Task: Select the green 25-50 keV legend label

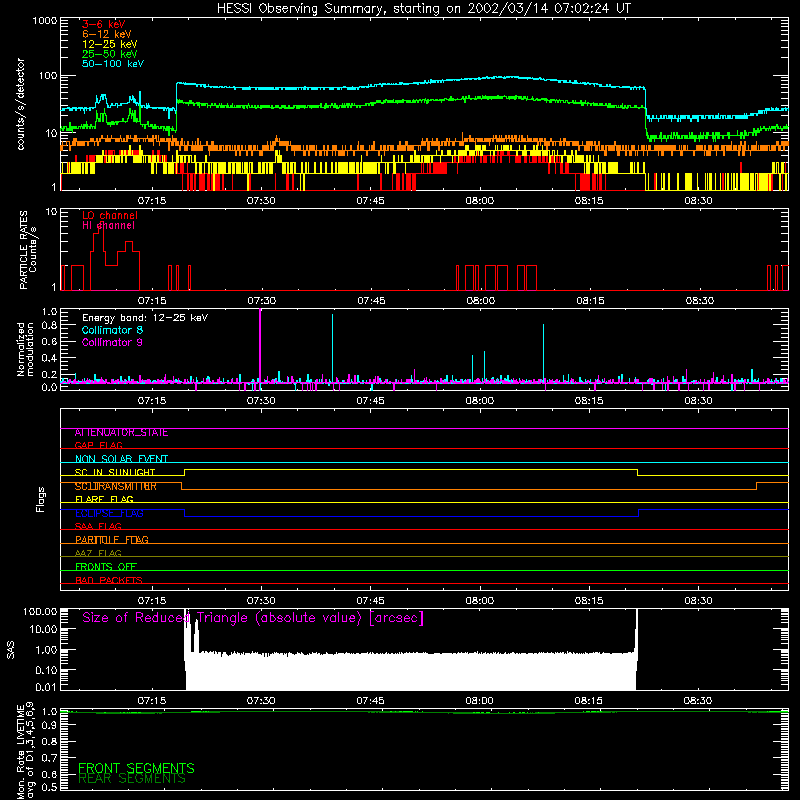Action: point(110,54)
